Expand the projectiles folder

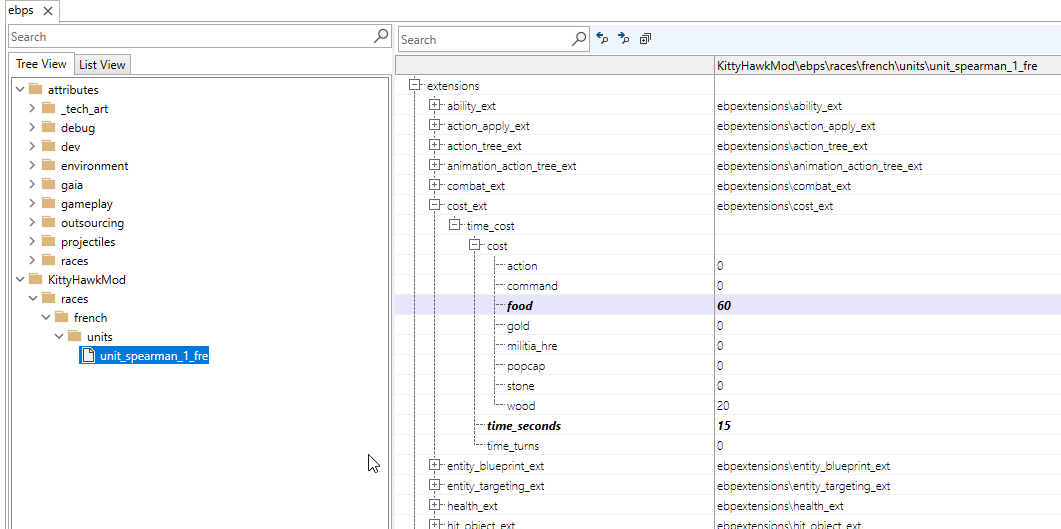pyautogui.click(x=32, y=242)
